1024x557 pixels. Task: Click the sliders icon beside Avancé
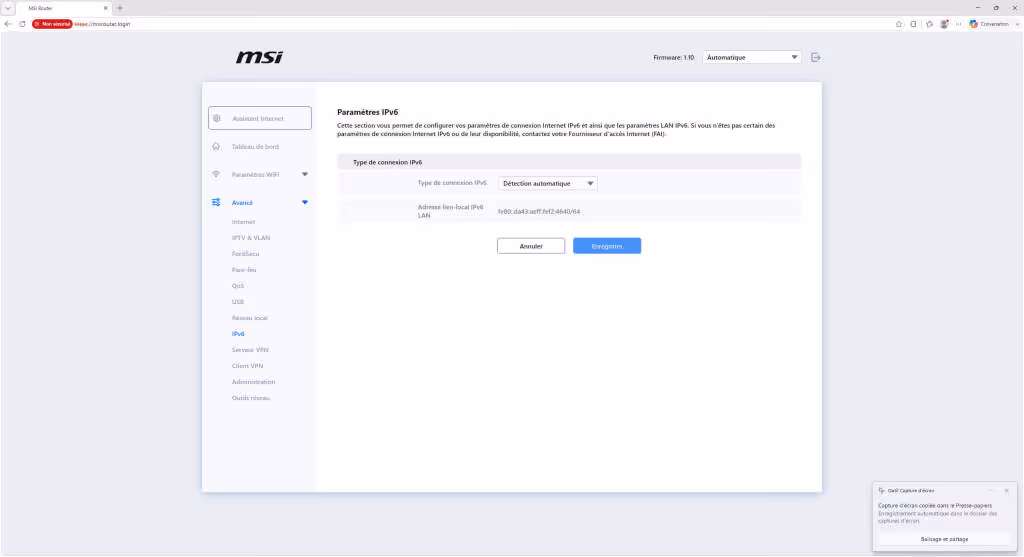(x=216, y=202)
